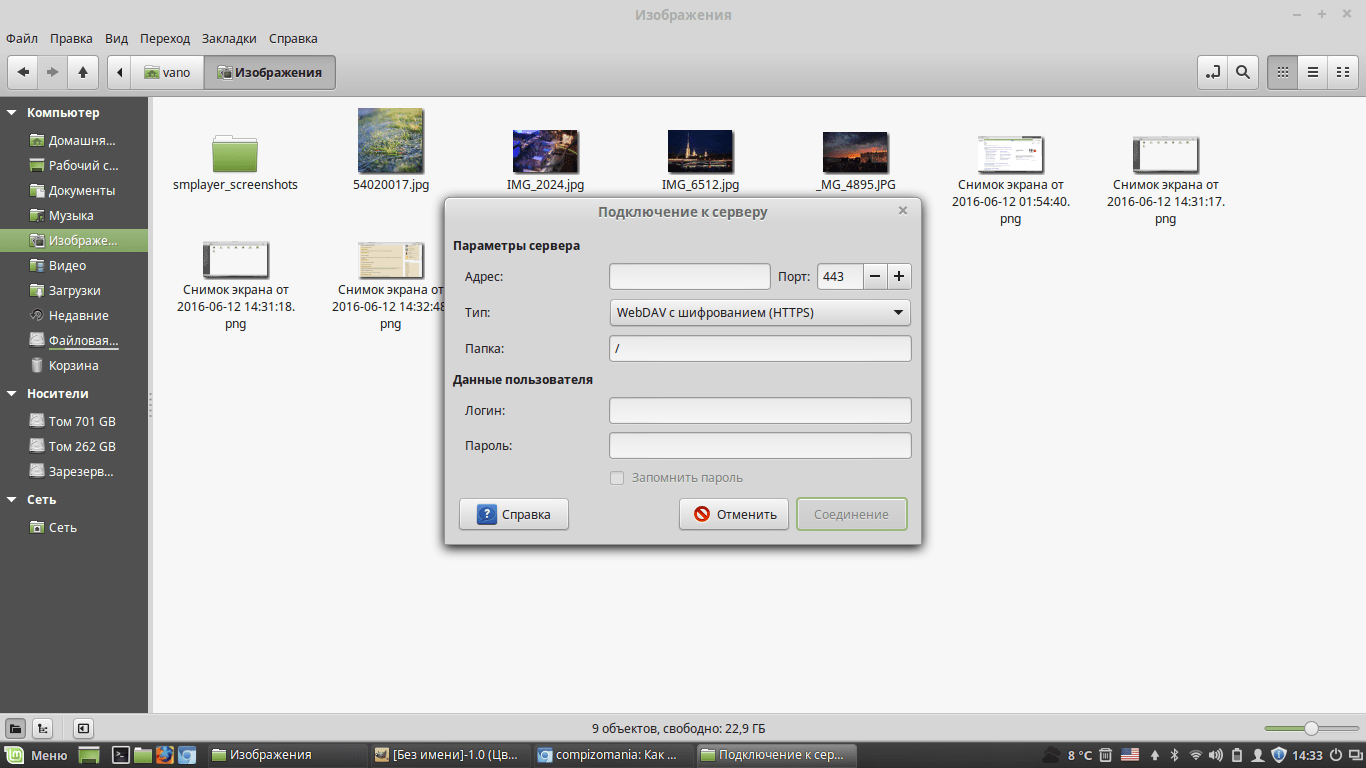Collapse the Носители sidebar section

pos(12,394)
